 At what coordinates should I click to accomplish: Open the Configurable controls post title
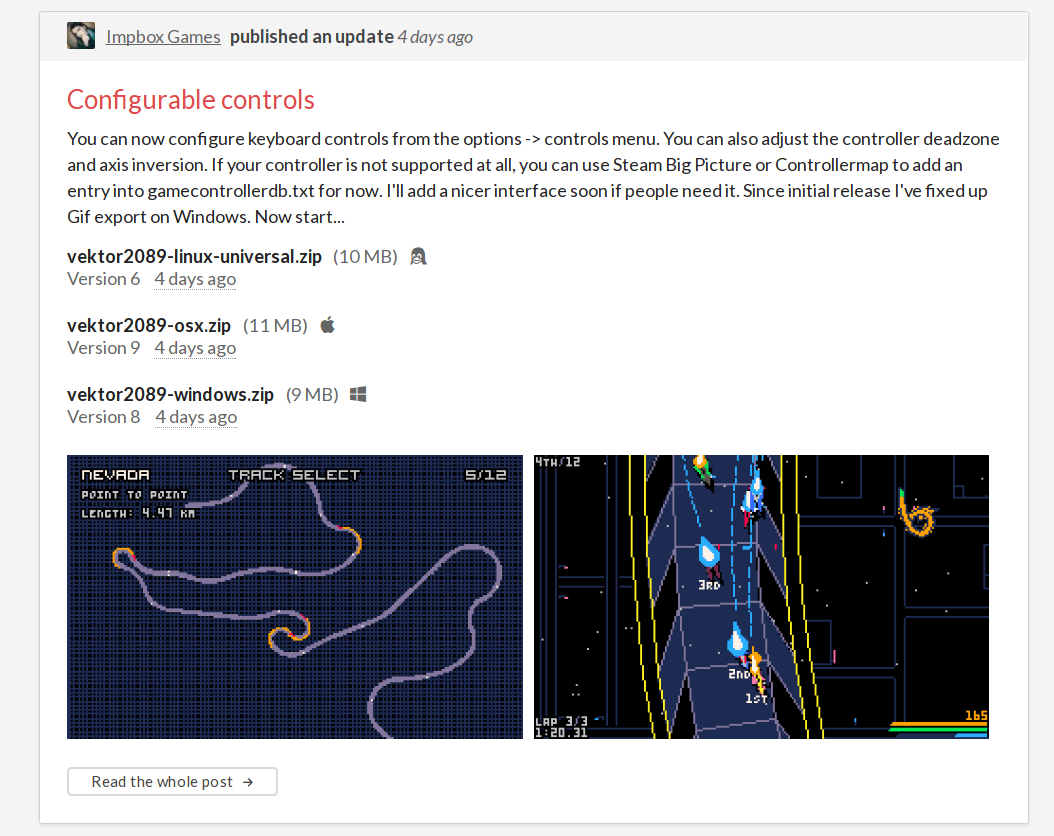tap(191, 99)
